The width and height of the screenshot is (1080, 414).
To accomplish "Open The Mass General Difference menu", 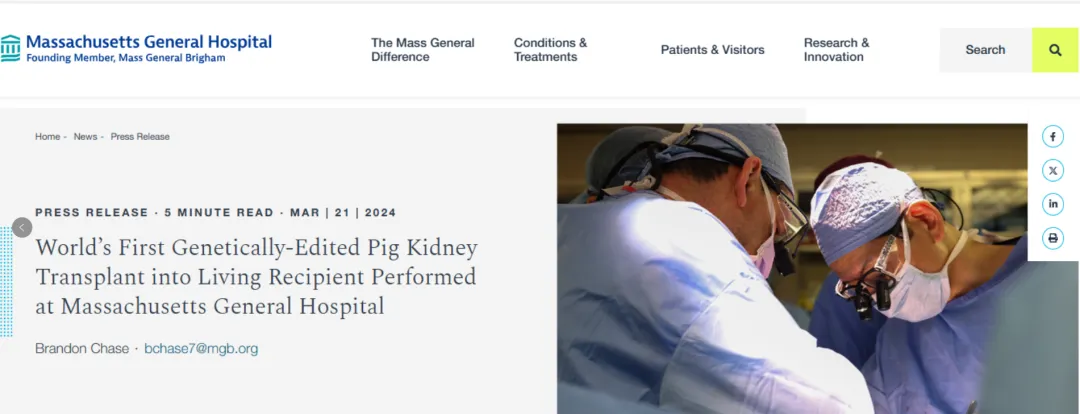I will [423, 50].
